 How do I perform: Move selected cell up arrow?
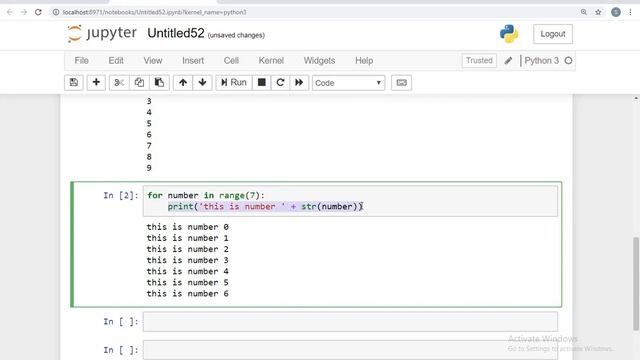tap(183, 82)
